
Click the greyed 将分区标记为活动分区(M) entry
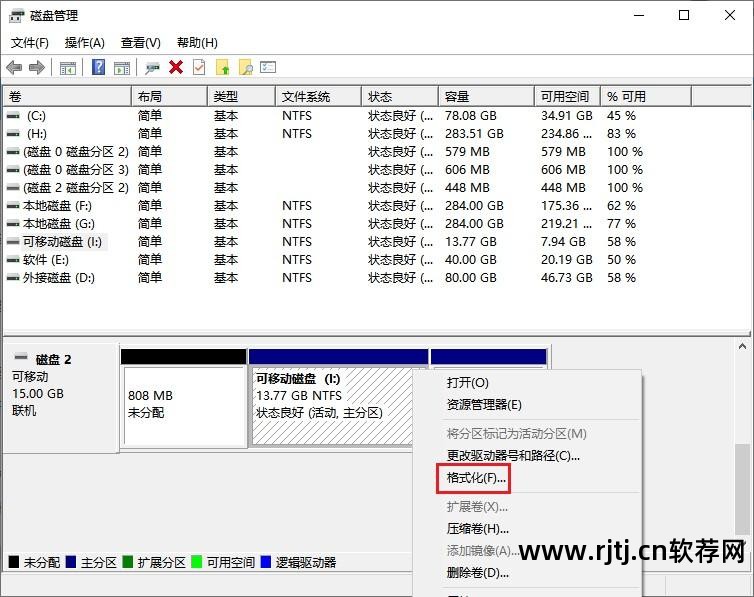(528, 434)
